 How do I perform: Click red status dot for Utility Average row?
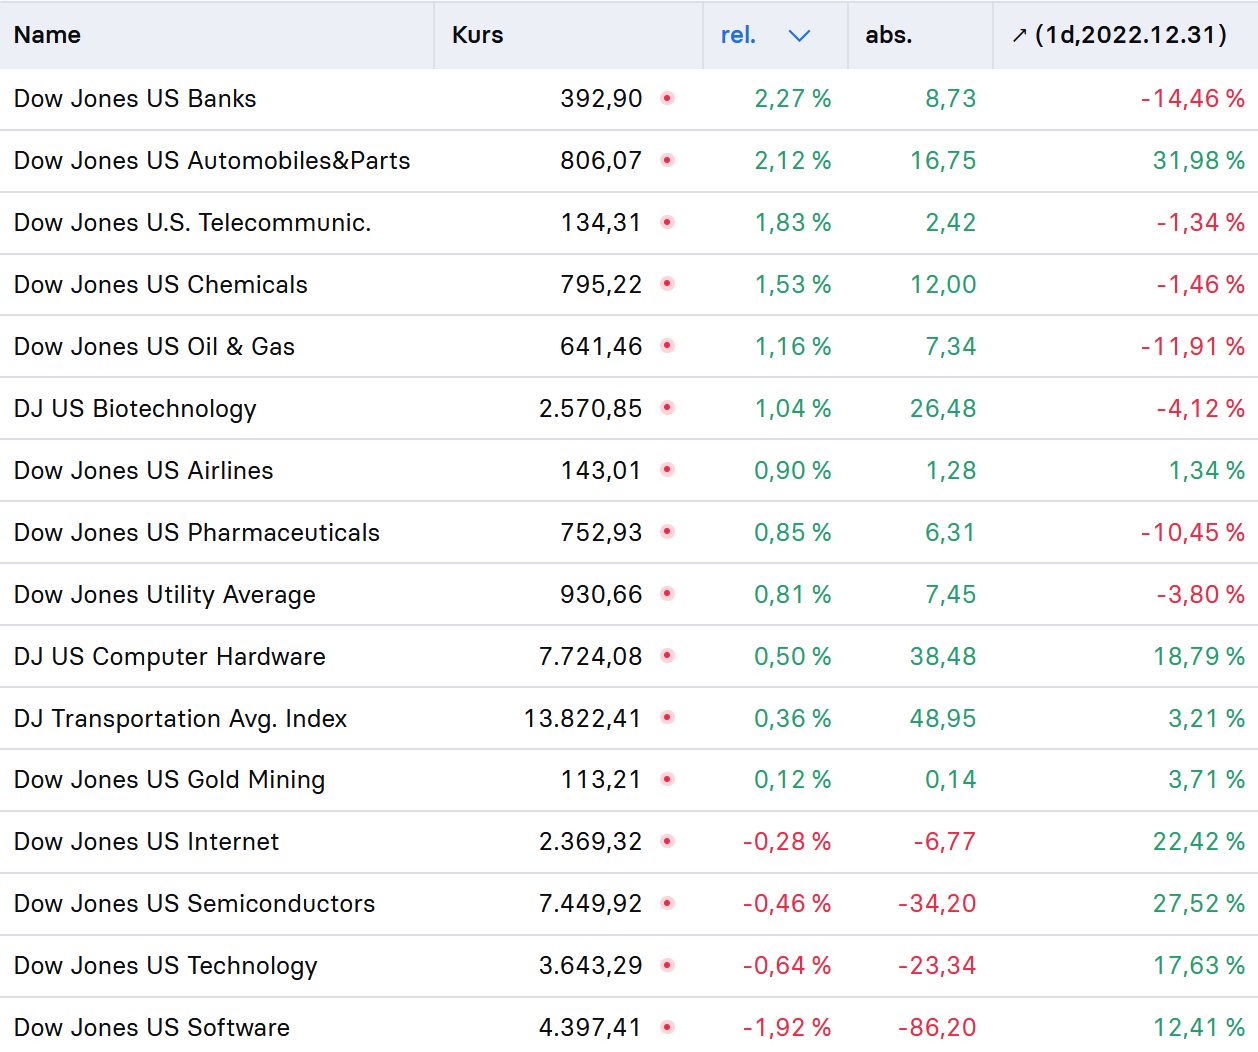(668, 594)
